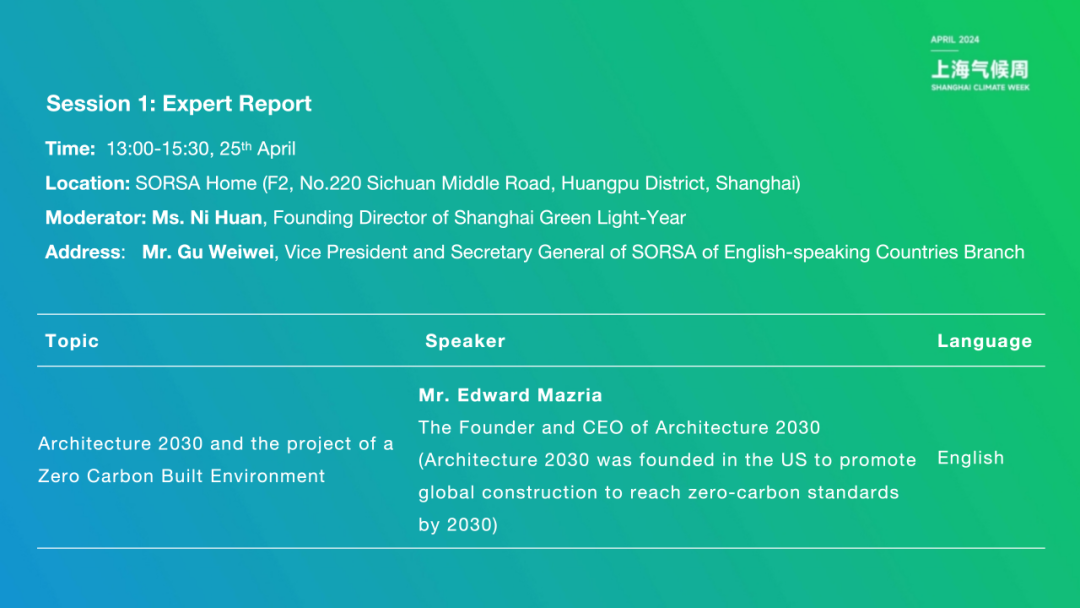Click the 'APRIL 2024' text
The image size is (1080, 608).
coord(955,39)
